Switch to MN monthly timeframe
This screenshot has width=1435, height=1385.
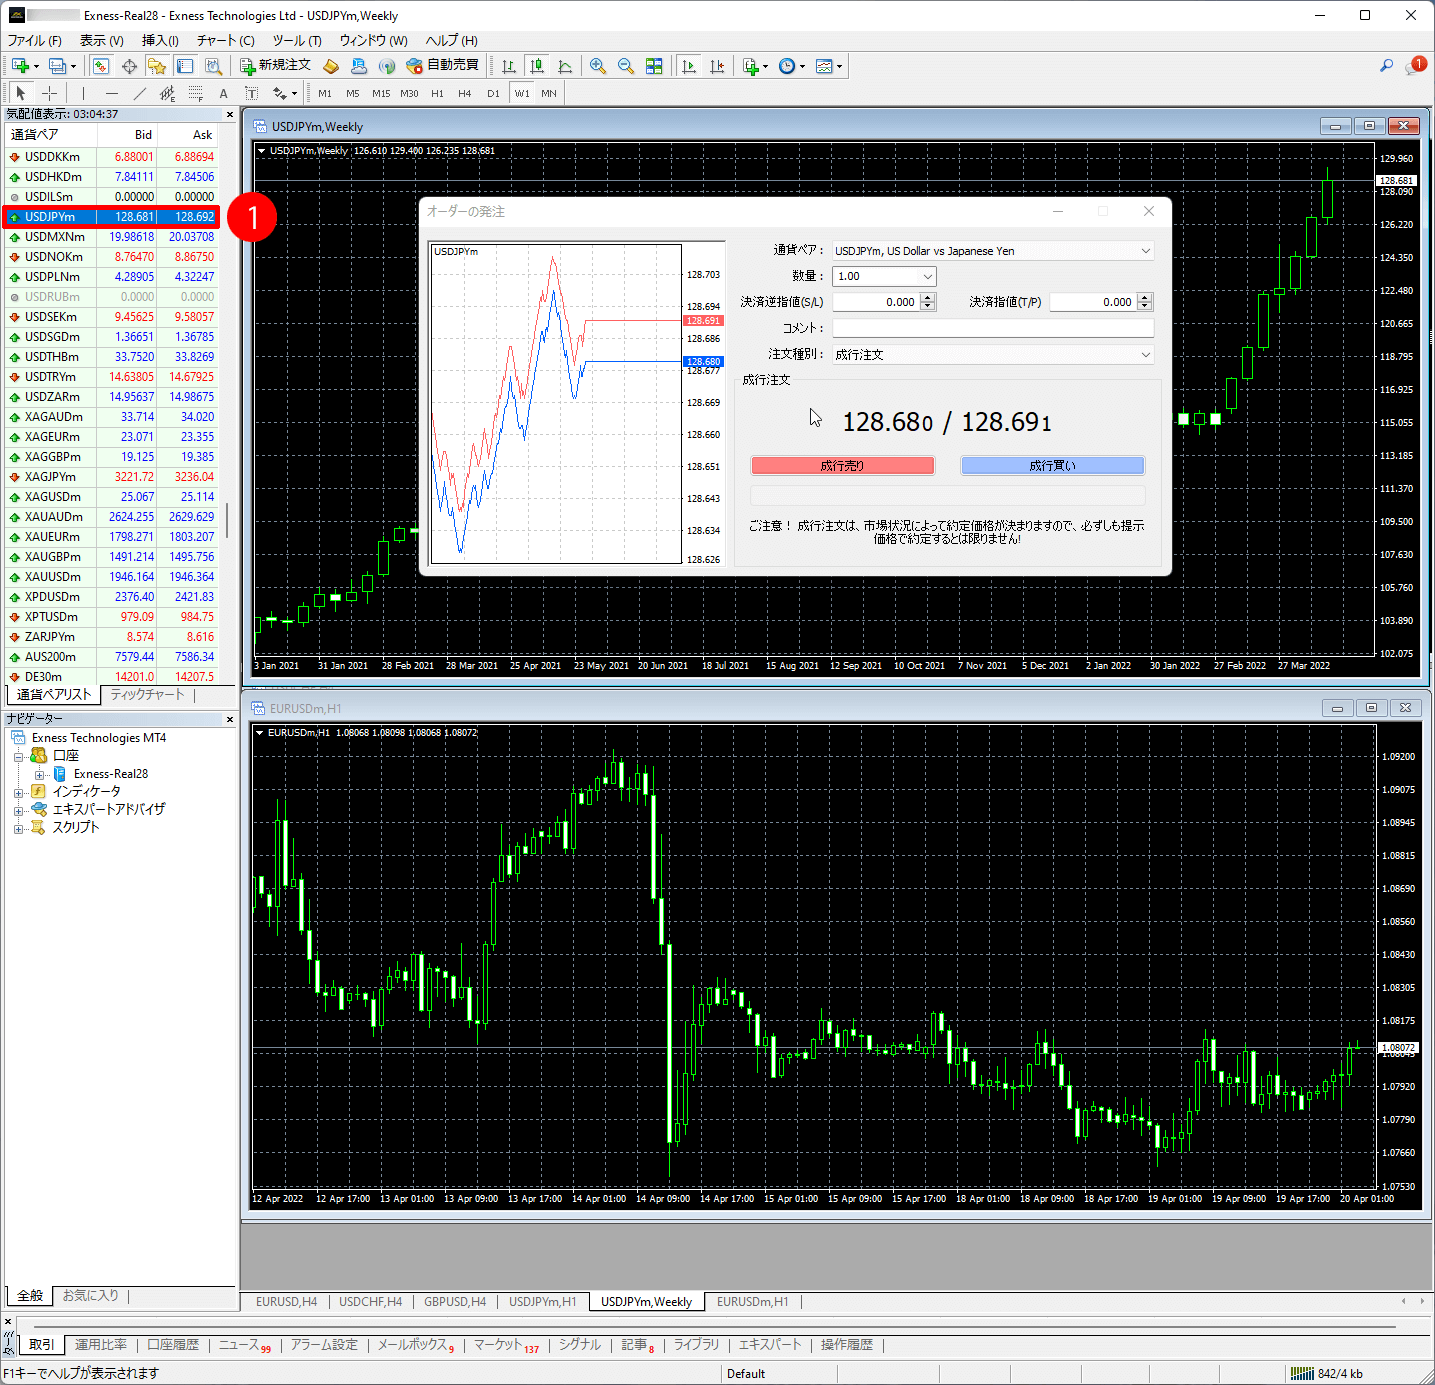(549, 93)
